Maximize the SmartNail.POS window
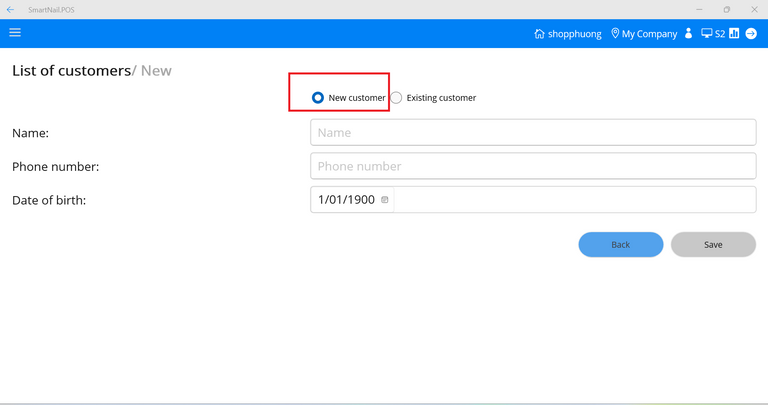 pos(727,10)
